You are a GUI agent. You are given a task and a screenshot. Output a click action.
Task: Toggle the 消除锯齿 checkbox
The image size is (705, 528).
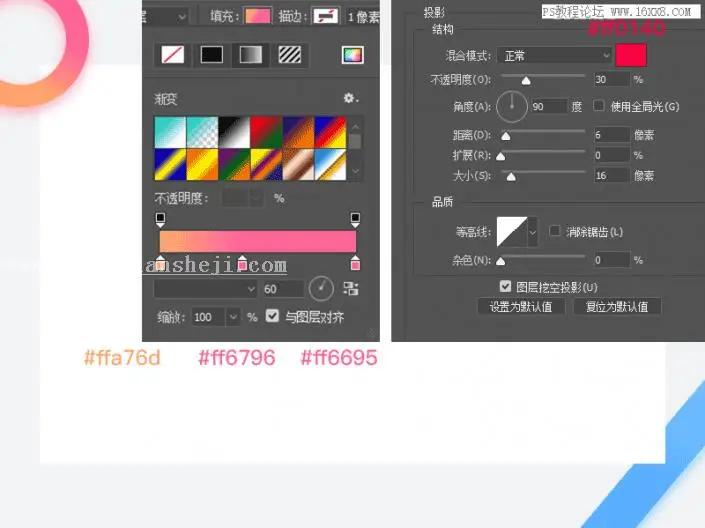[x=555, y=231]
